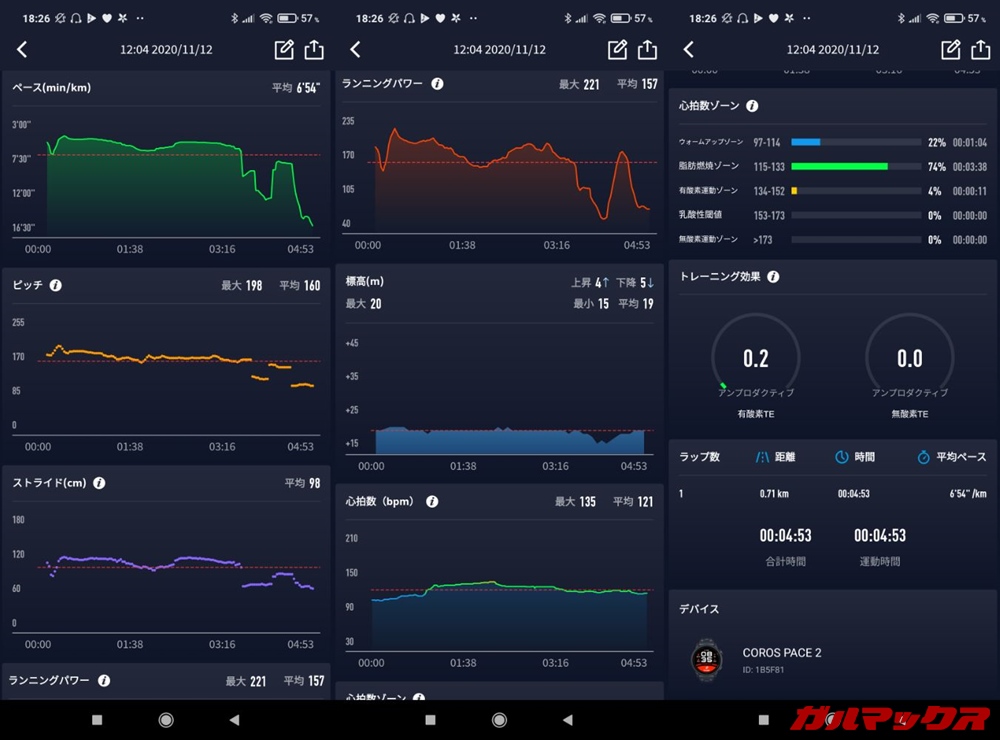This screenshot has width=1000, height=740.
Task: Show info for ピッチ cadence chart
Action: coord(56,285)
